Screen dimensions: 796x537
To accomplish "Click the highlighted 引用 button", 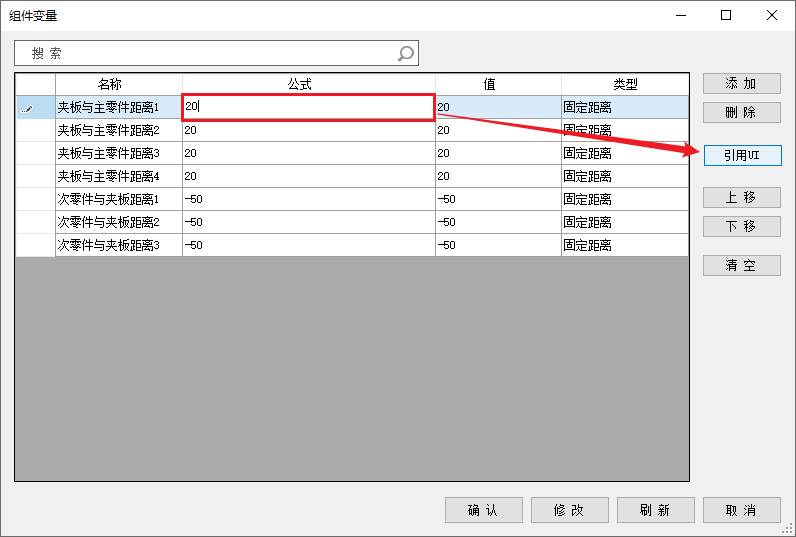I will click(x=743, y=155).
